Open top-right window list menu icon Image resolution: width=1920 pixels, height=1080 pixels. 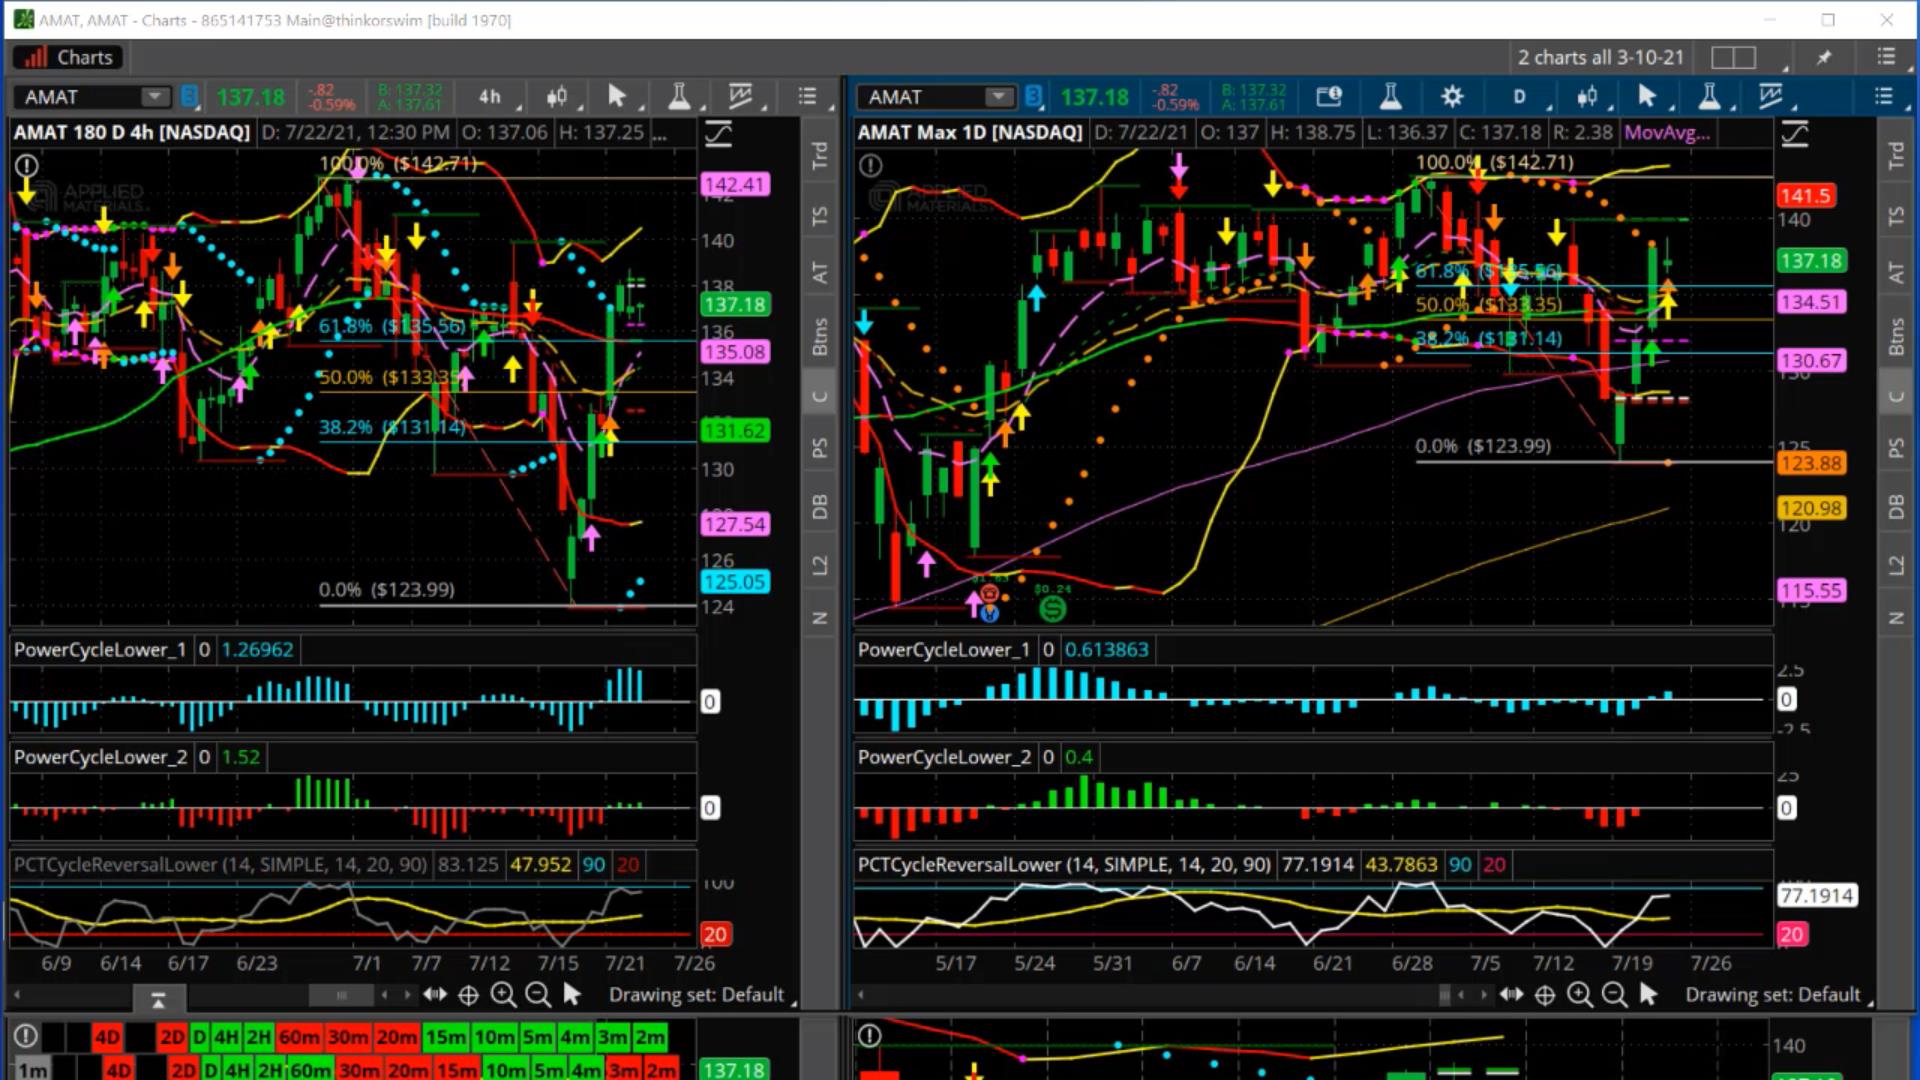[x=1886, y=58]
